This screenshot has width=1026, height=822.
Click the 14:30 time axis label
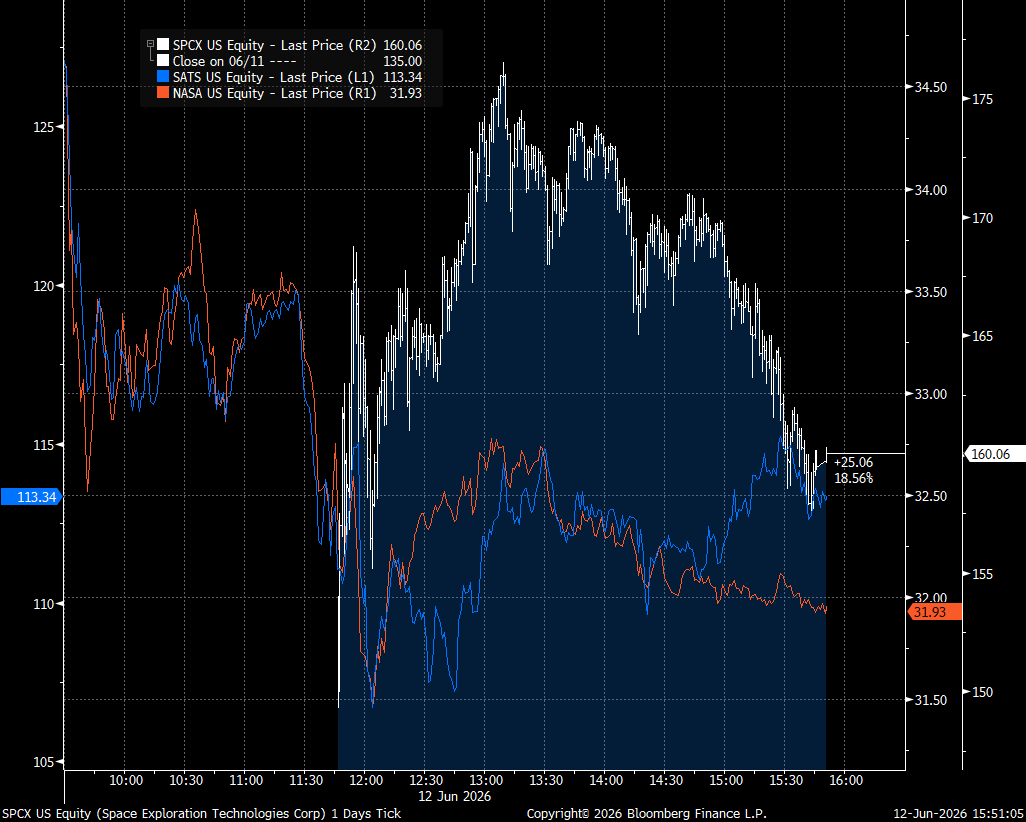point(666,780)
